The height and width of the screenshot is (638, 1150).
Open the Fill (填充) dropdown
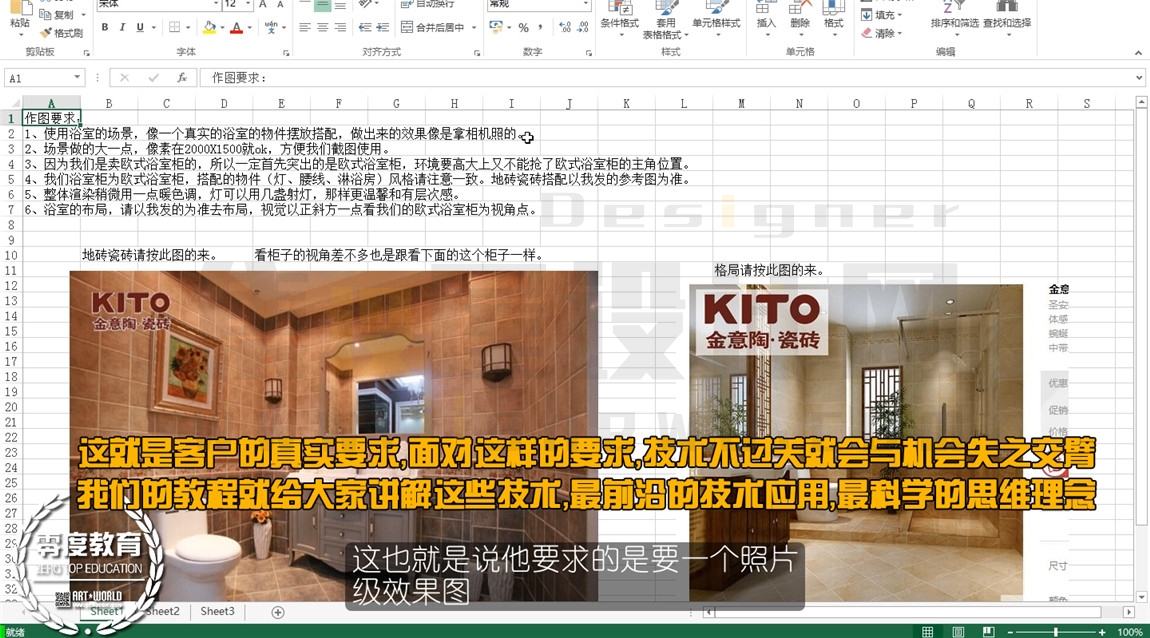tap(881, 15)
